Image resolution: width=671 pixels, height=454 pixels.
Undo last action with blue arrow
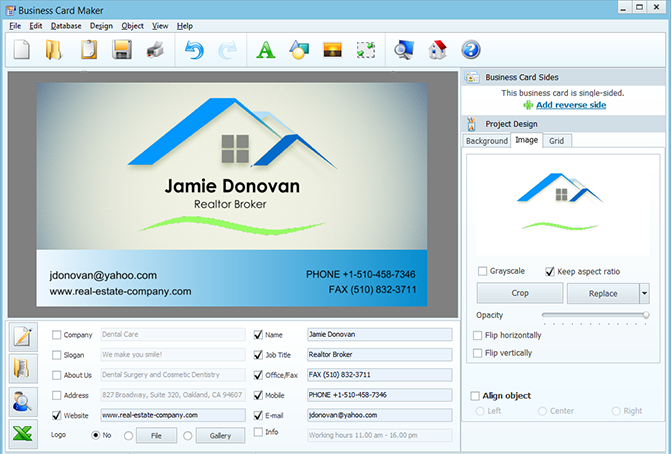tap(194, 50)
